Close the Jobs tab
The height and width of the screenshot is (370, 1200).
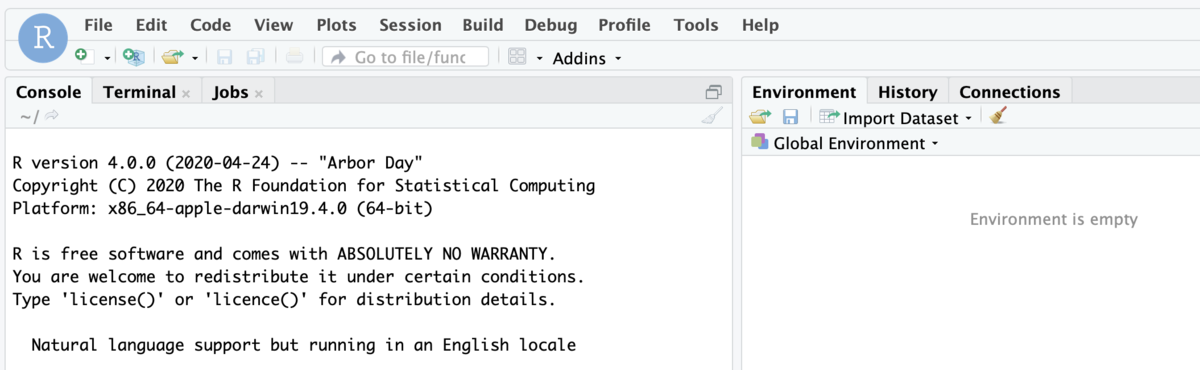[x=258, y=93]
